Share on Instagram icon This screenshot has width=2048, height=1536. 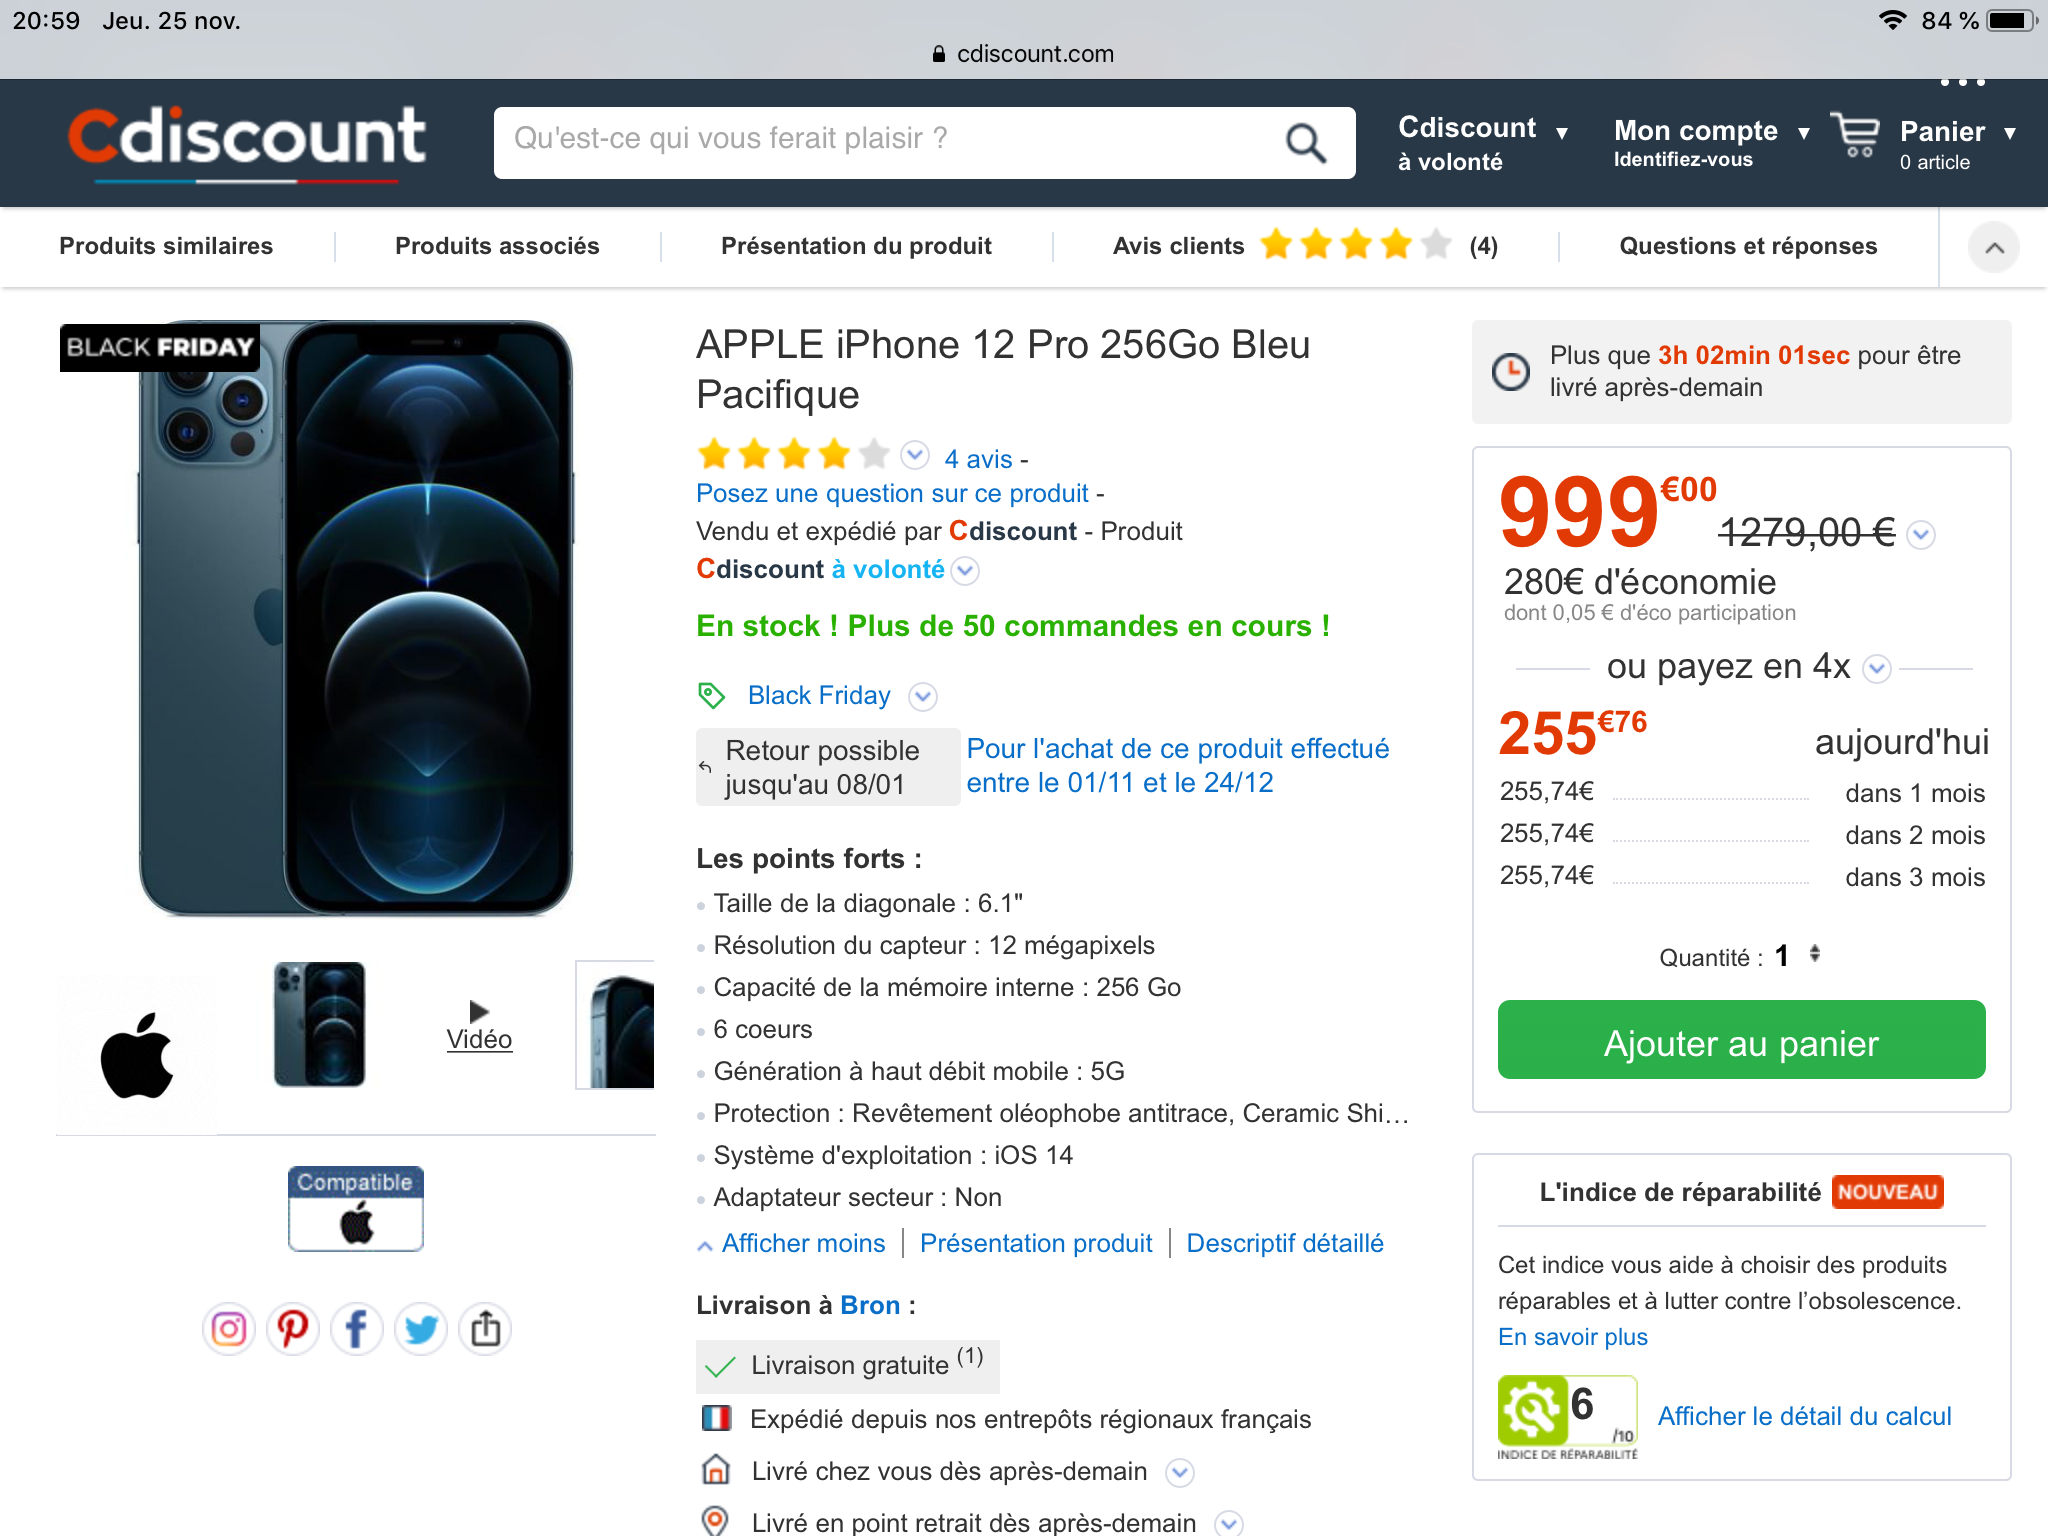pos(229,1329)
